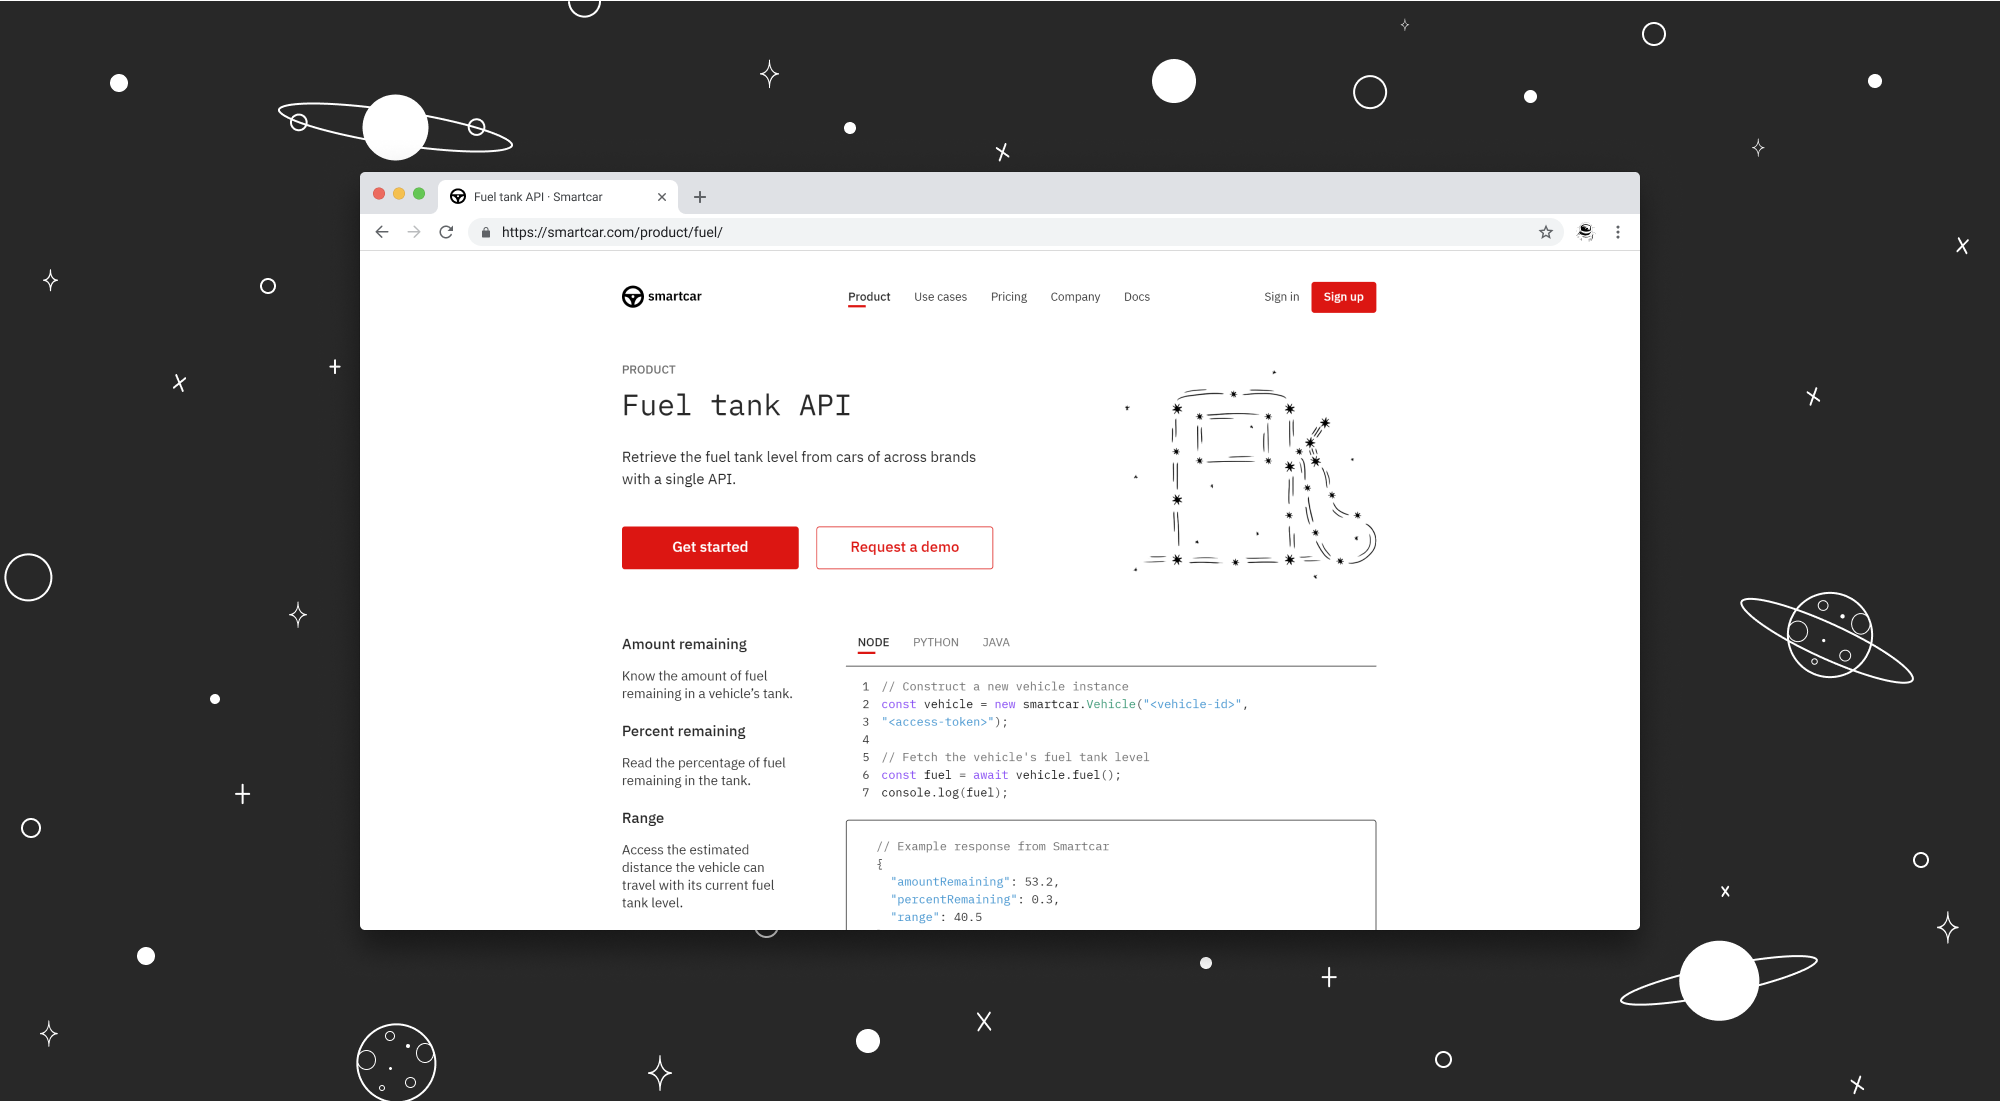Switch to the PYTHON code tab
2000x1111 pixels.
935,642
